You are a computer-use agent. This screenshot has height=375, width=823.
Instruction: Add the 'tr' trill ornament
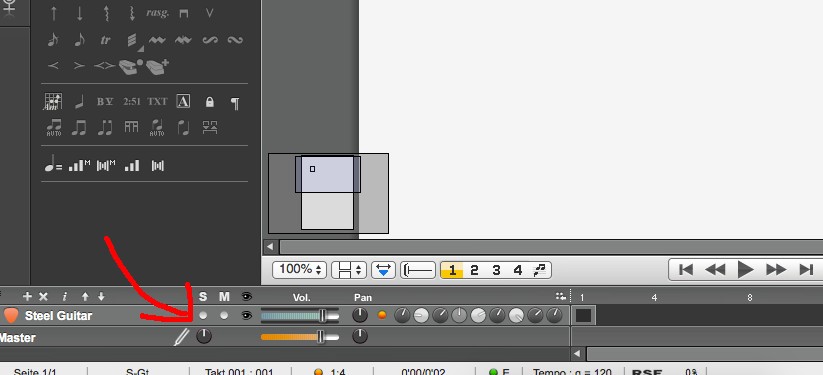pos(105,40)
